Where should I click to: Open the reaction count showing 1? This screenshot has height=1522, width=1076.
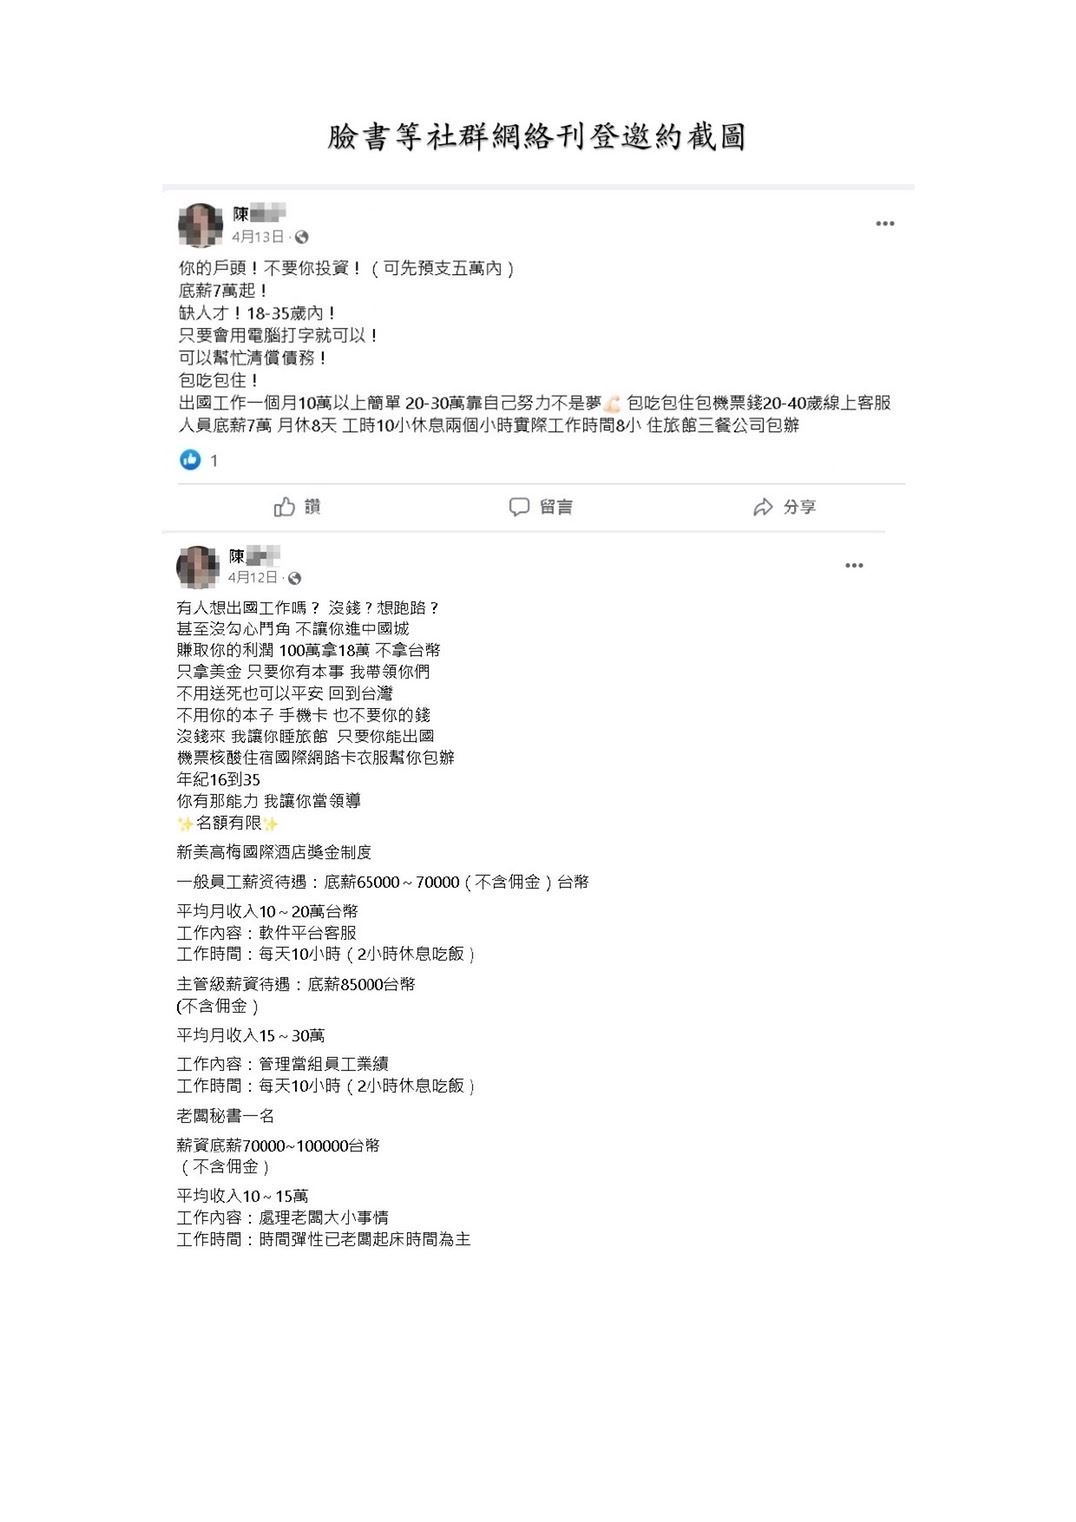213,461
